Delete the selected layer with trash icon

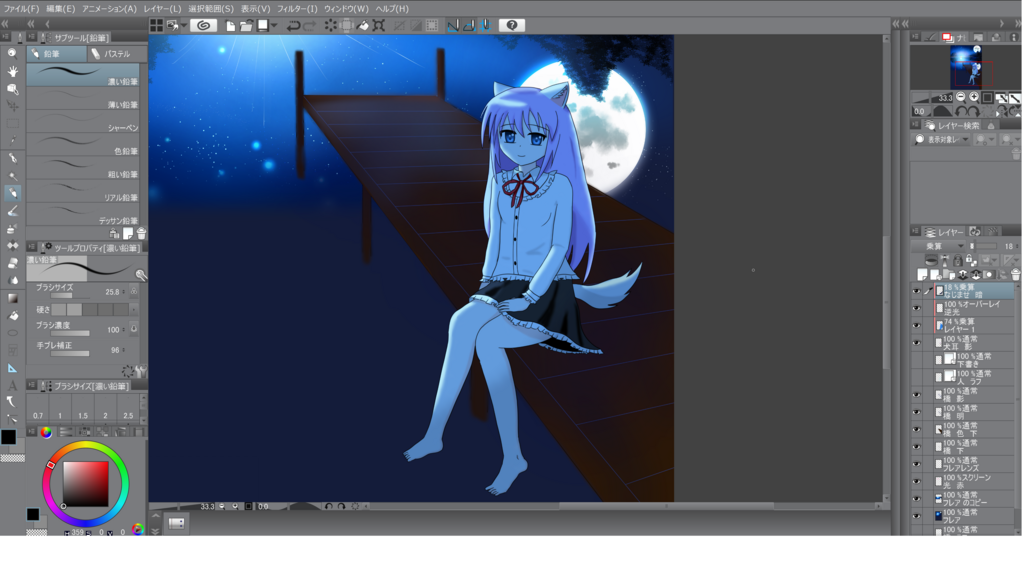pos(1016,275)
